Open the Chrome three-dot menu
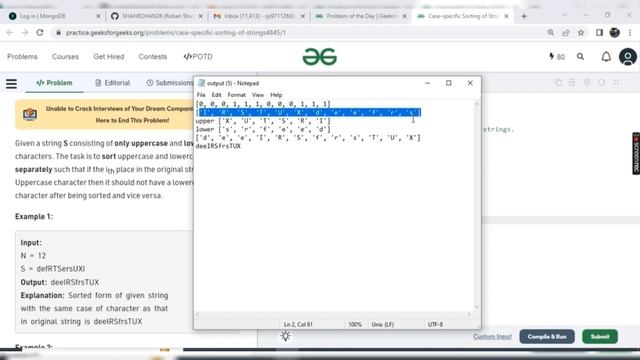Image resolution: width=640 pixels, height=360 pixels. [630, 32]
